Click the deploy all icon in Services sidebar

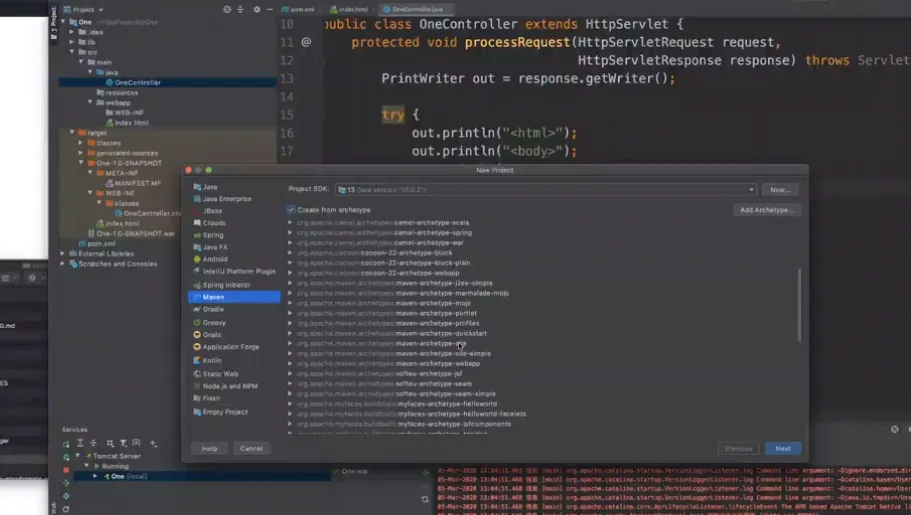[x=66, y=483]
